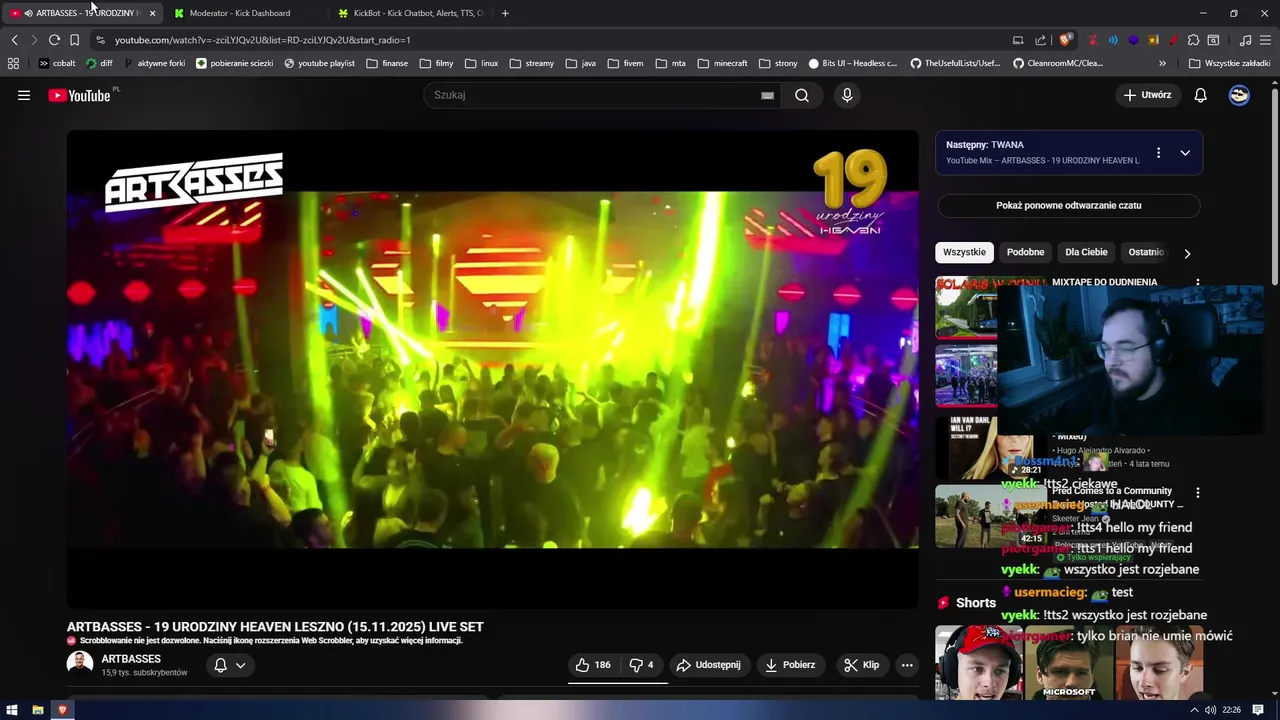
Task: Open the linux bookmarks folder
Action: coord(481,63)
